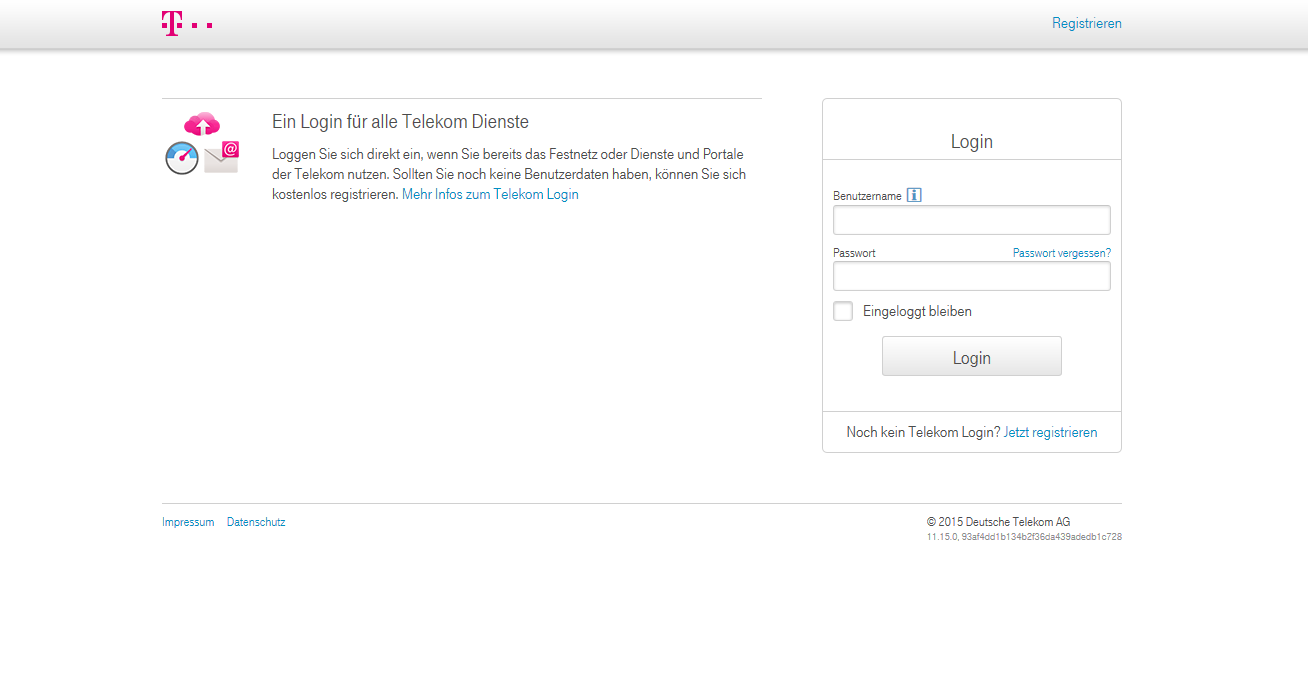This screenshot has width=1308, height=688.
Task: Click the Noch kein Telekom Login? text
Action: [923, 433]
